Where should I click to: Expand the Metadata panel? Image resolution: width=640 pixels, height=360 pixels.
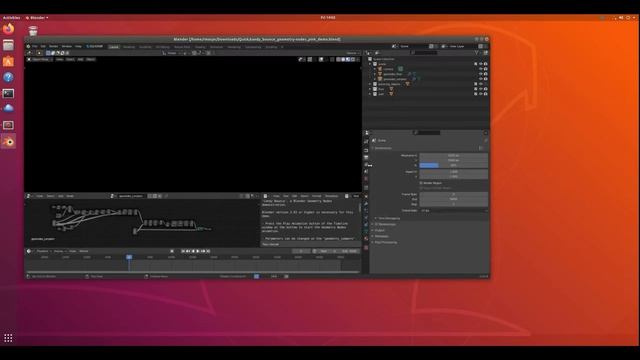pos(382,236)
